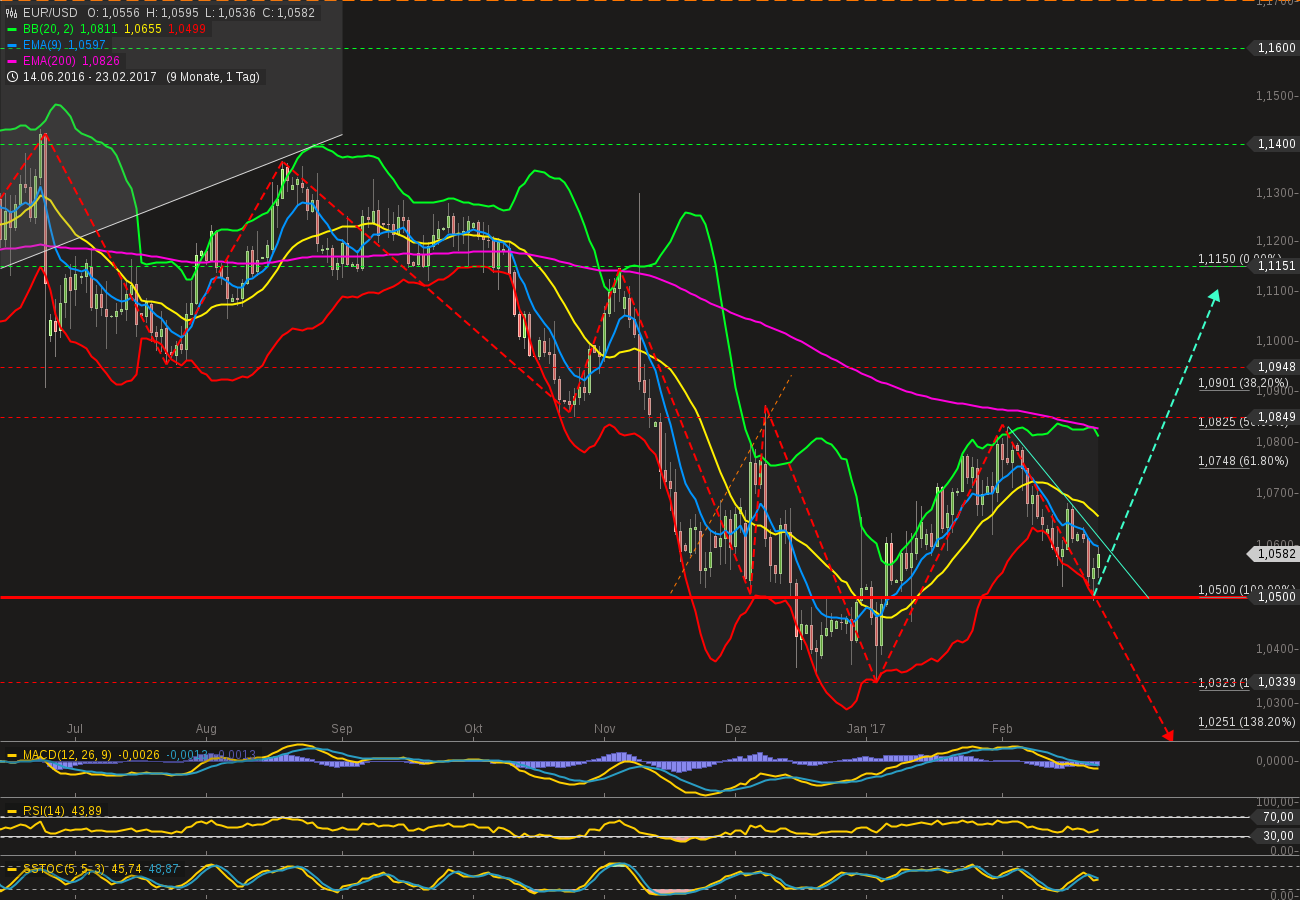Click the duration text (9 Monate, 1 Tag)

point(214,77)
